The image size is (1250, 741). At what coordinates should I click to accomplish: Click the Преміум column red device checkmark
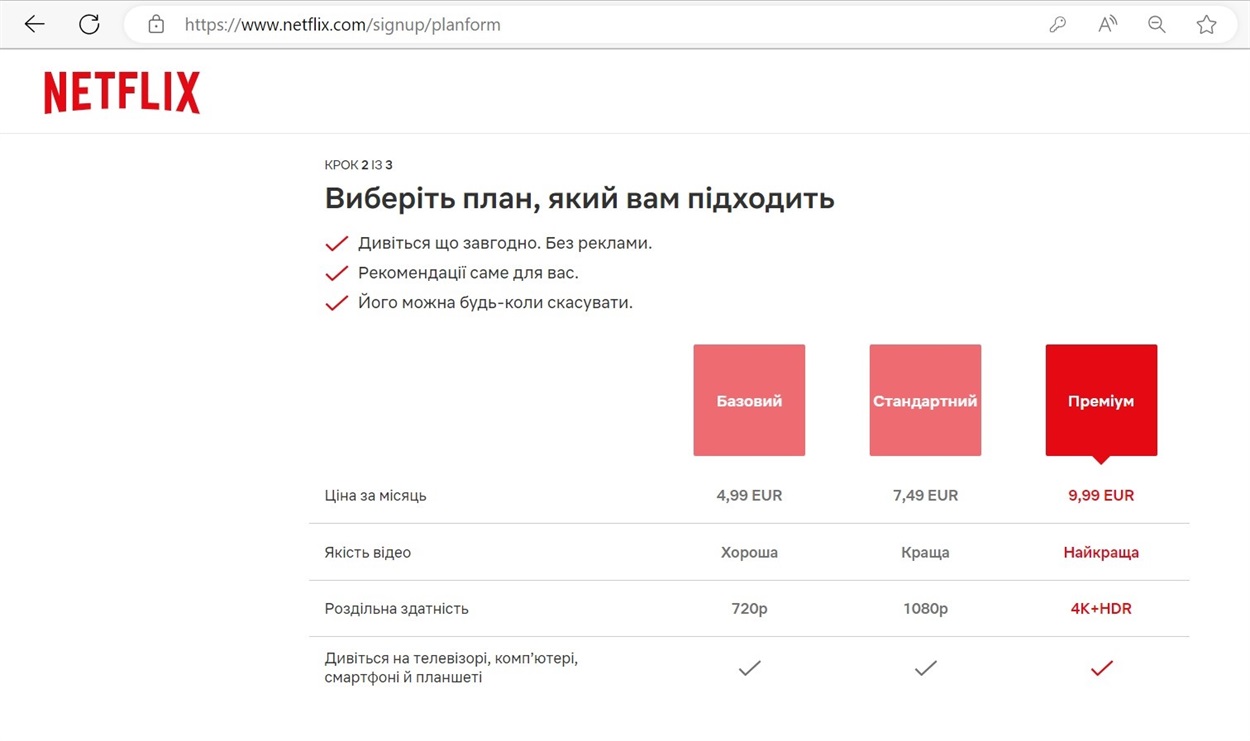coord(1101,668)
